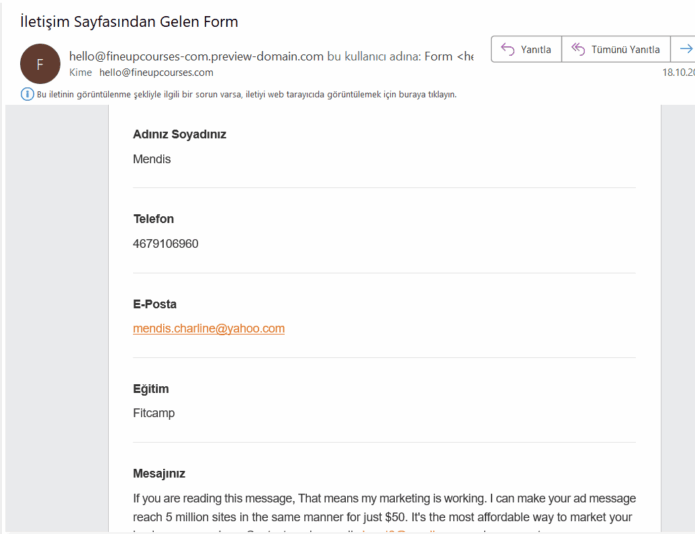Click the phone number 4679106960

click(x=165, y=243)
